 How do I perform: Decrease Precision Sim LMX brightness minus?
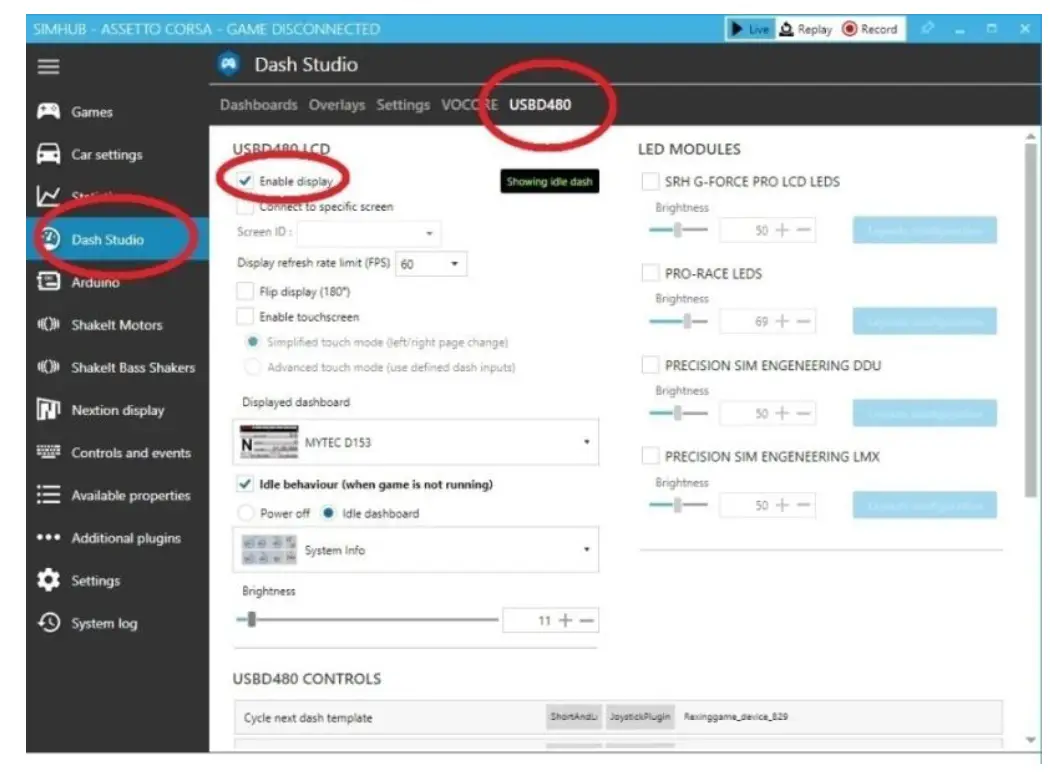pyautogui.click(x=804, y=505)
